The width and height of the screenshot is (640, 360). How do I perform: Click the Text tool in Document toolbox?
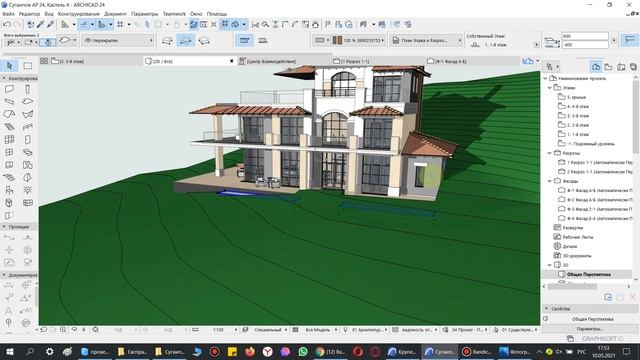[9, 310]
